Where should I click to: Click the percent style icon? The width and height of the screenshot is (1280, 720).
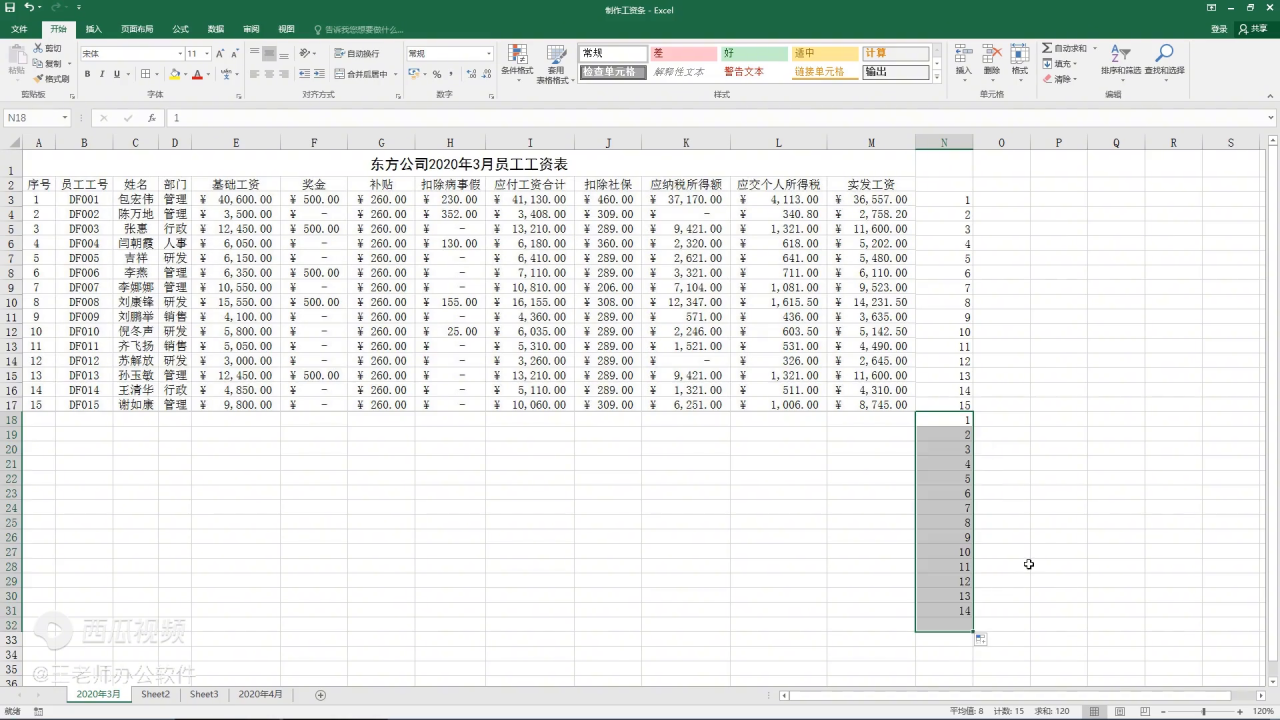point(436,74)
